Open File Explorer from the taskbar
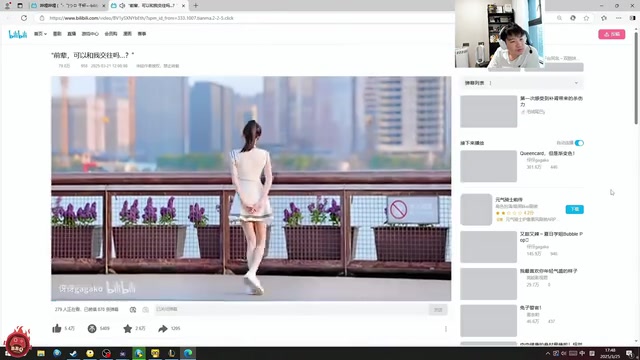Viewport: 640px width, 360px height. pyautogui.click(x=41, y=353)
